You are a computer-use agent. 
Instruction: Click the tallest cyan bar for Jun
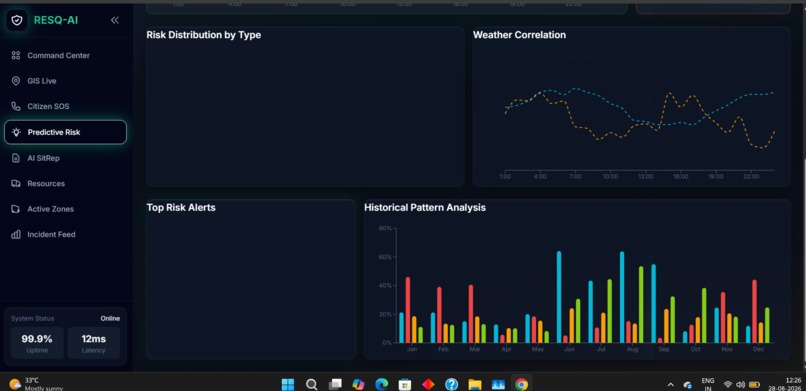click(x=559, y=297)
